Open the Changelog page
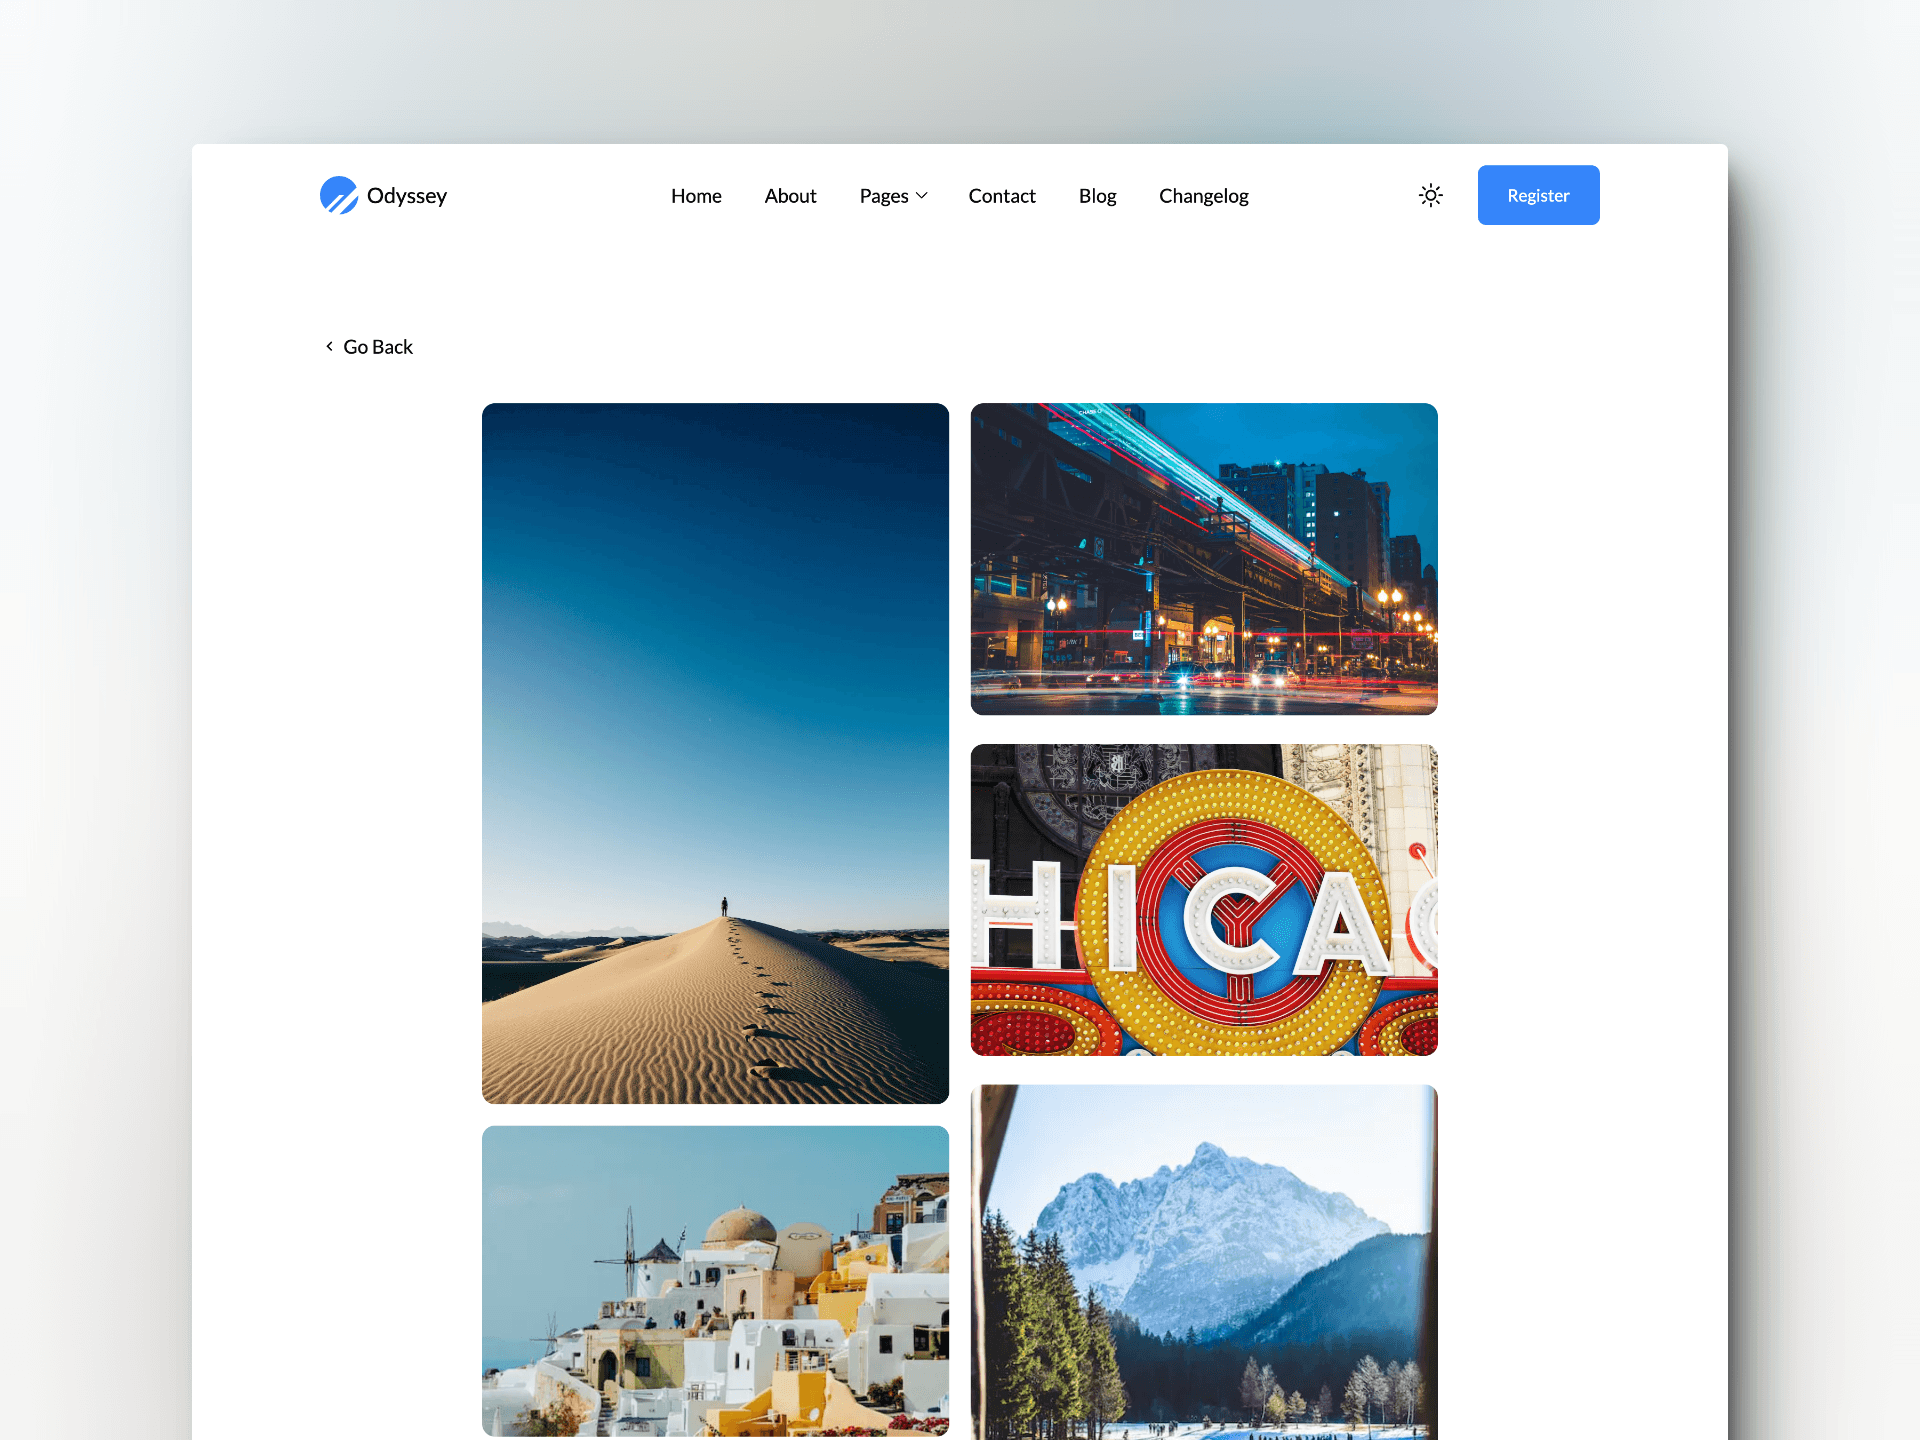This screenshot has width=1920, height=1440. click(1204, 196)
